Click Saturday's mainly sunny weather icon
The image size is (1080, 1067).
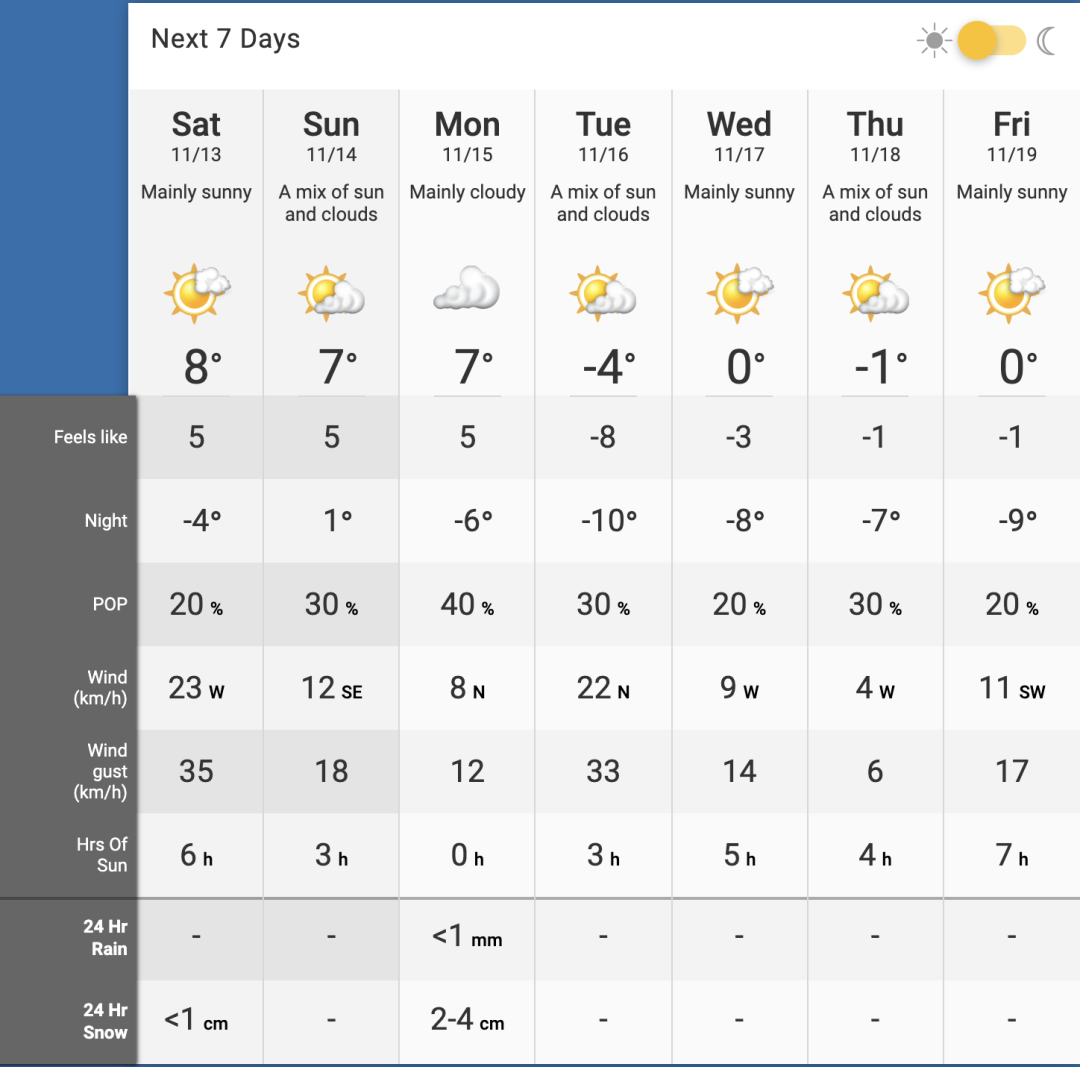196,293
